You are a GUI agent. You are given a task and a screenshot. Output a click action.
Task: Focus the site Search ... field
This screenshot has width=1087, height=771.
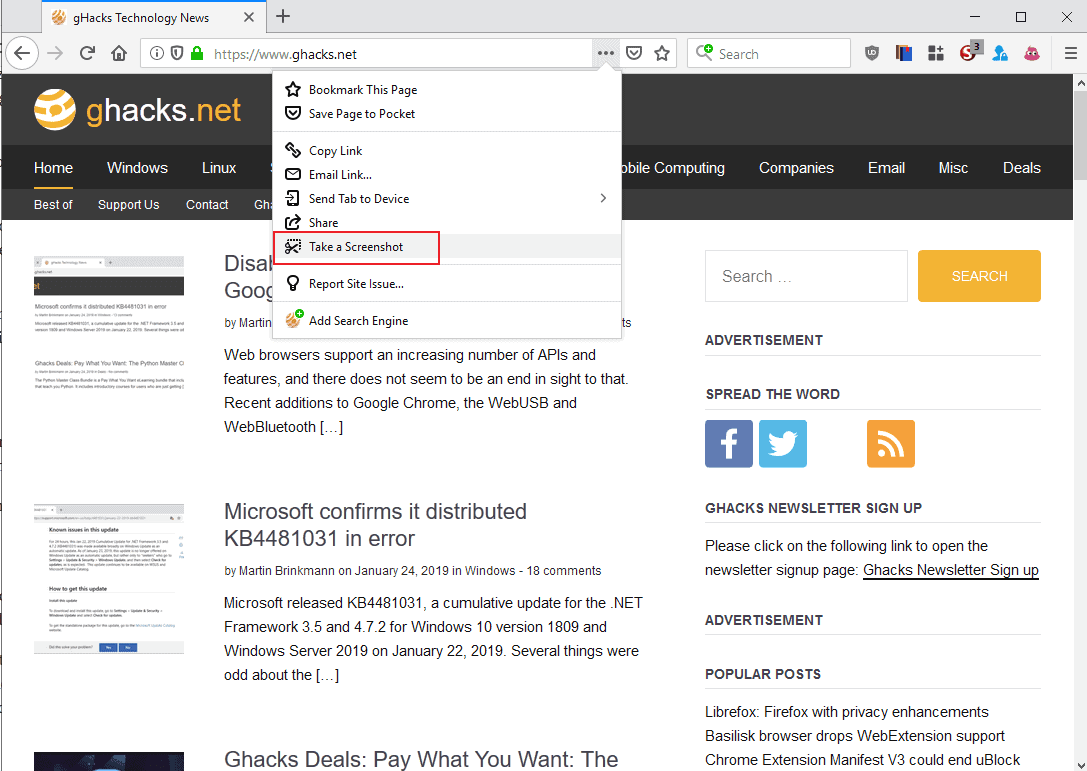[806, 276]
